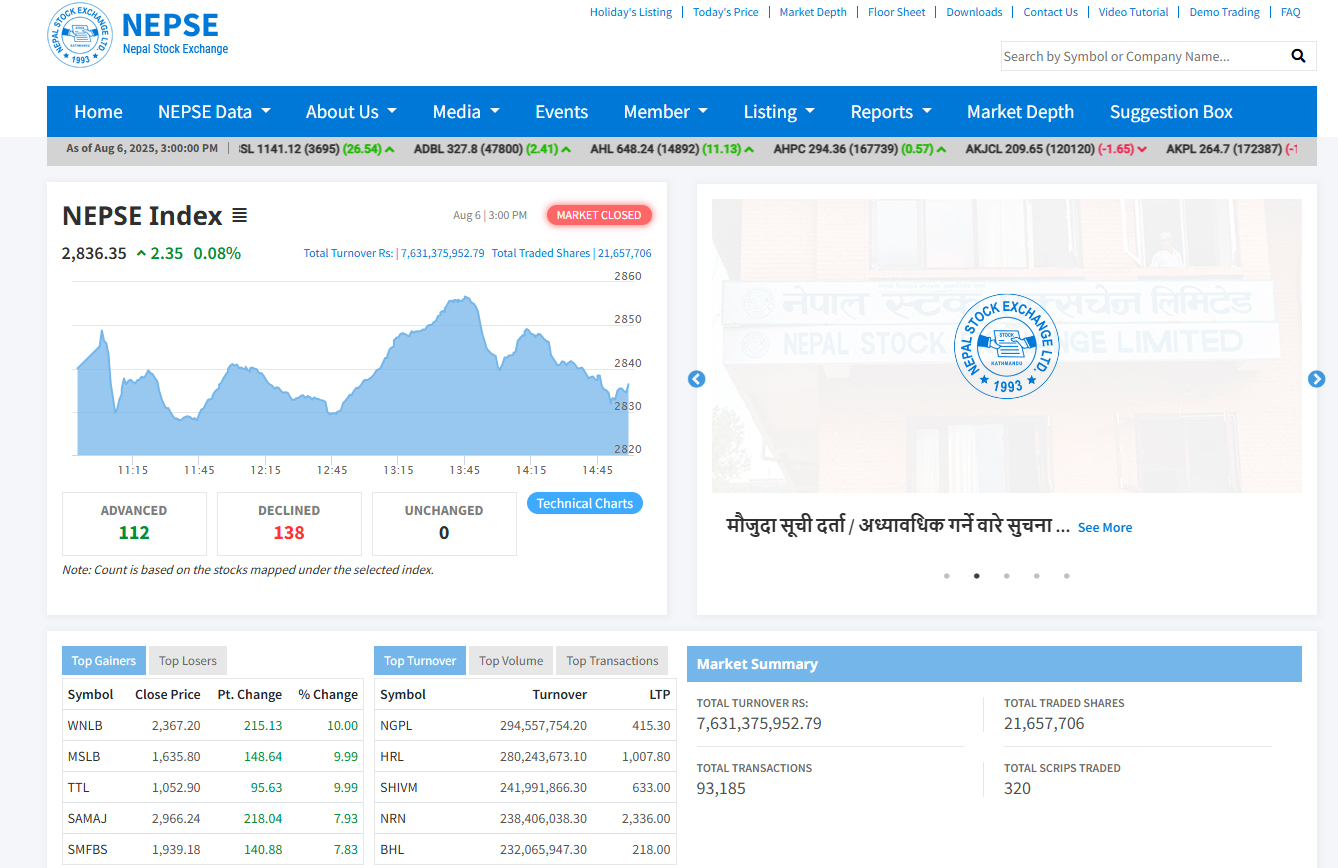Go to the previous carousel slide arrow

click(697, 379)
